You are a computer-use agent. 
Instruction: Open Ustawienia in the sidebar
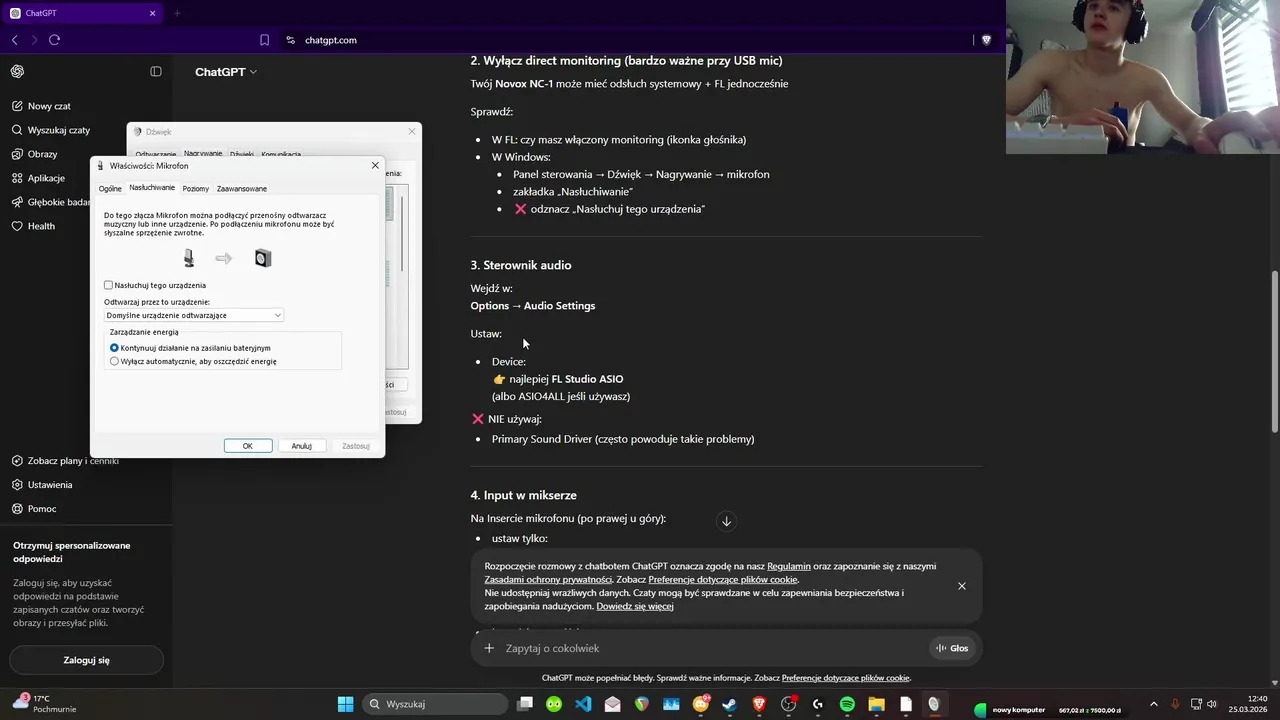(50, 485)
